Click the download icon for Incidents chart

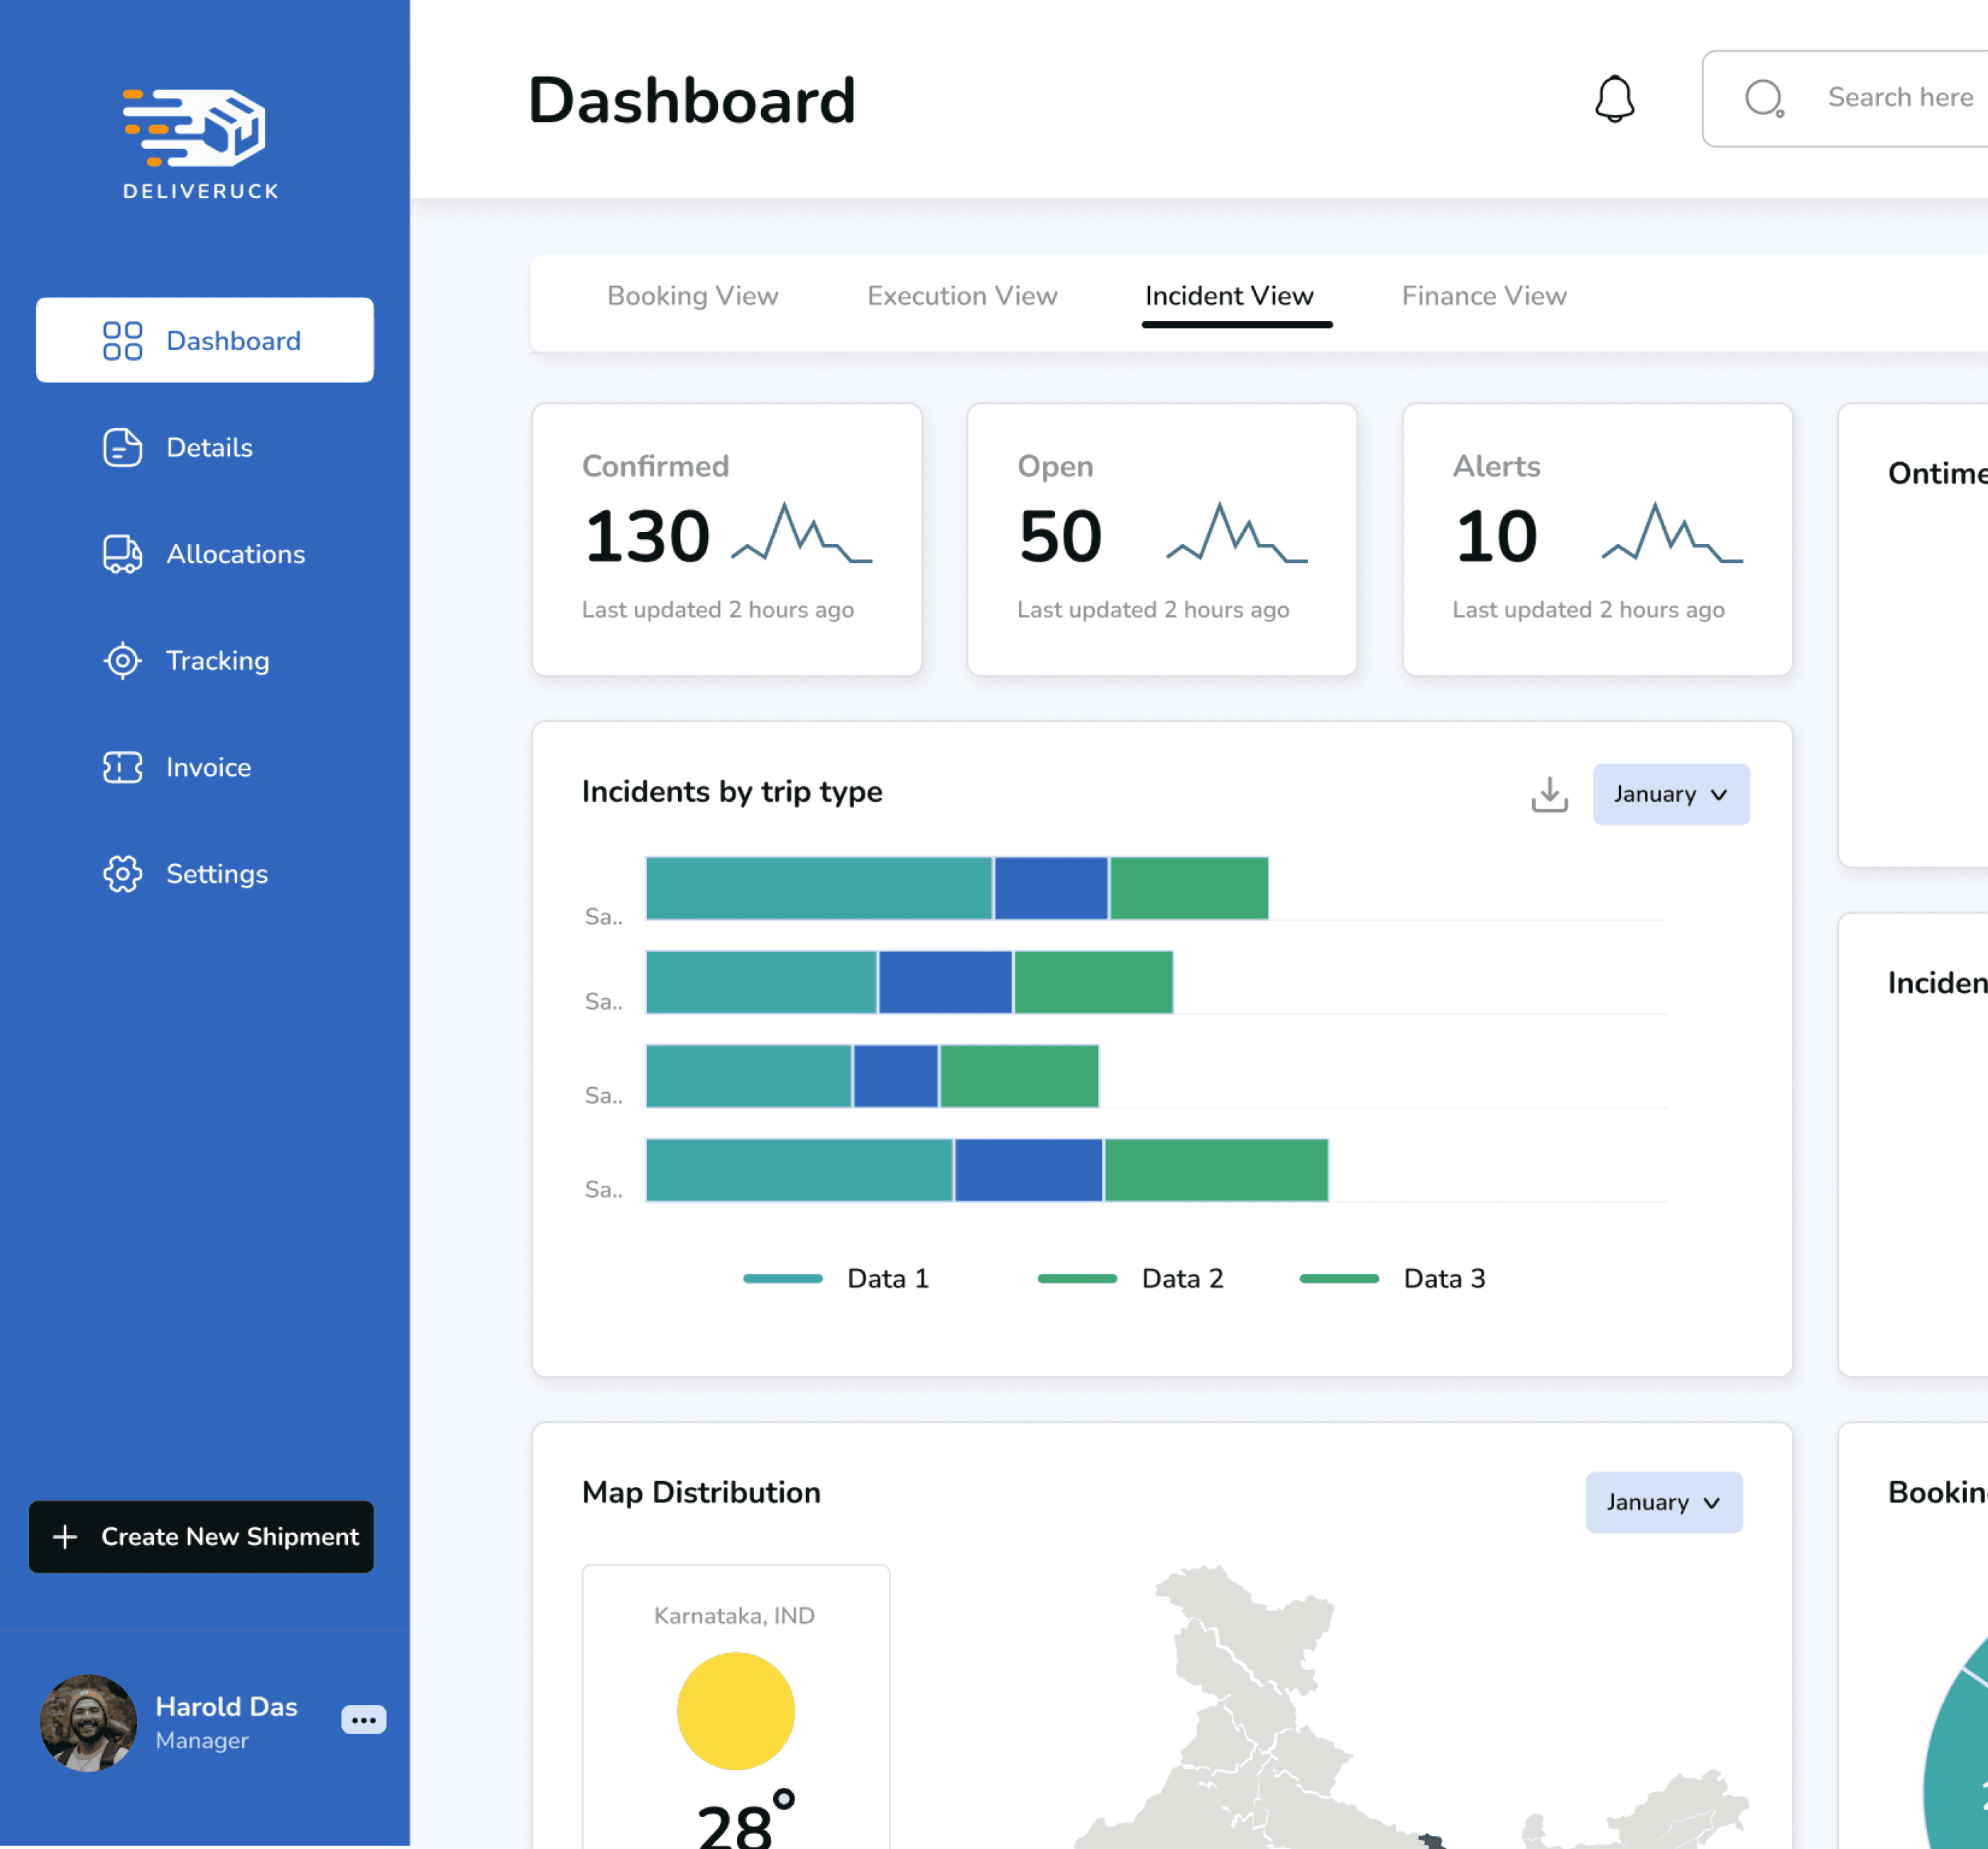[x=1549, y=794]
